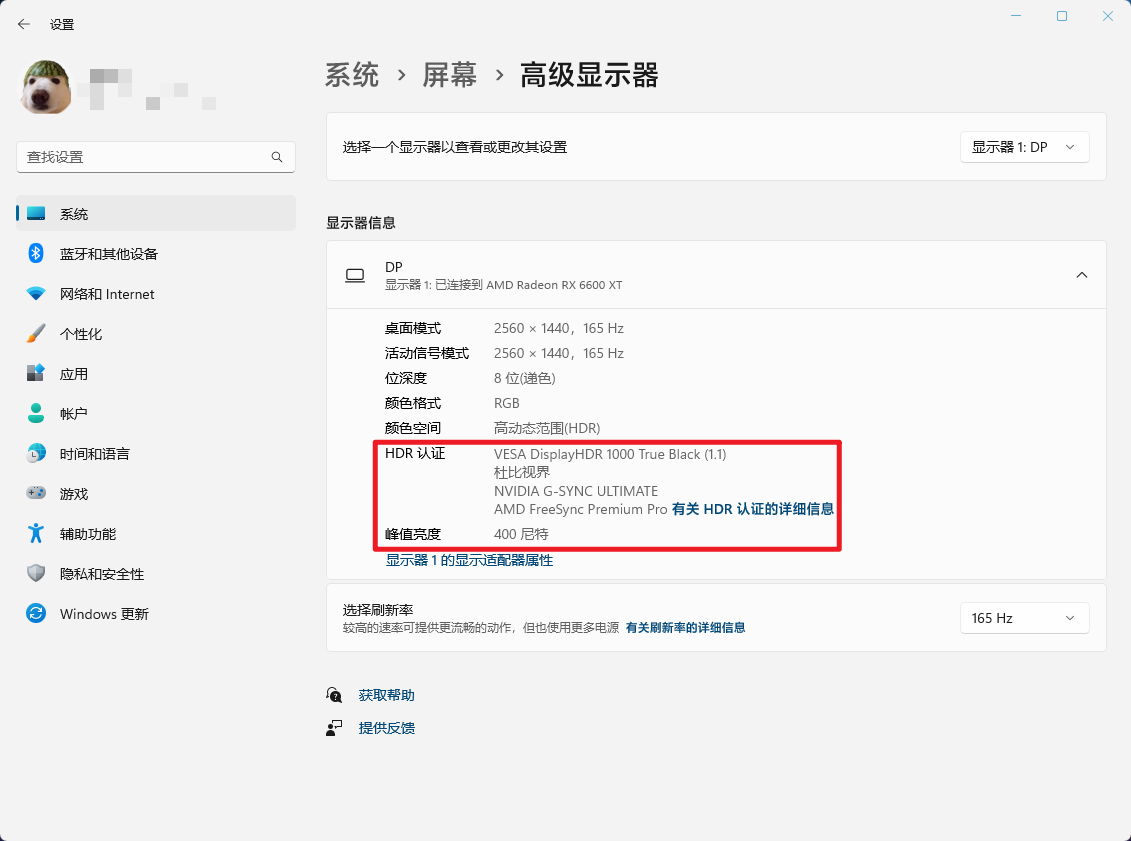Navigate to 系统 in the breadcrumb

pyautogui.click(x=352, y=74)
